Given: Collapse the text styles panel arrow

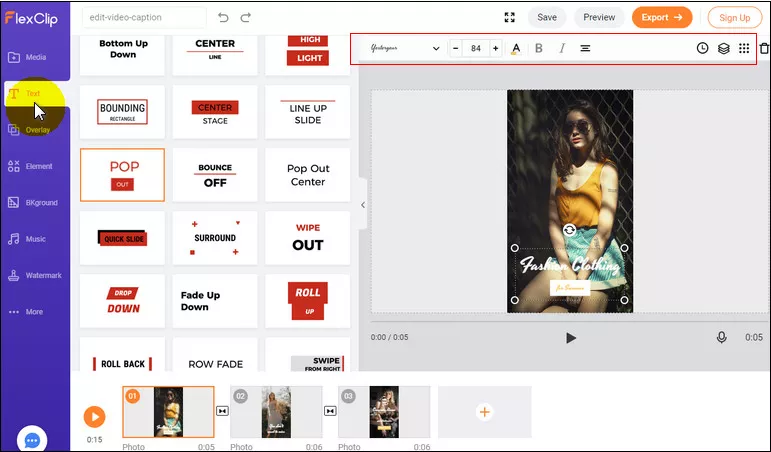Looking at the screenshot, I should 363,205.
